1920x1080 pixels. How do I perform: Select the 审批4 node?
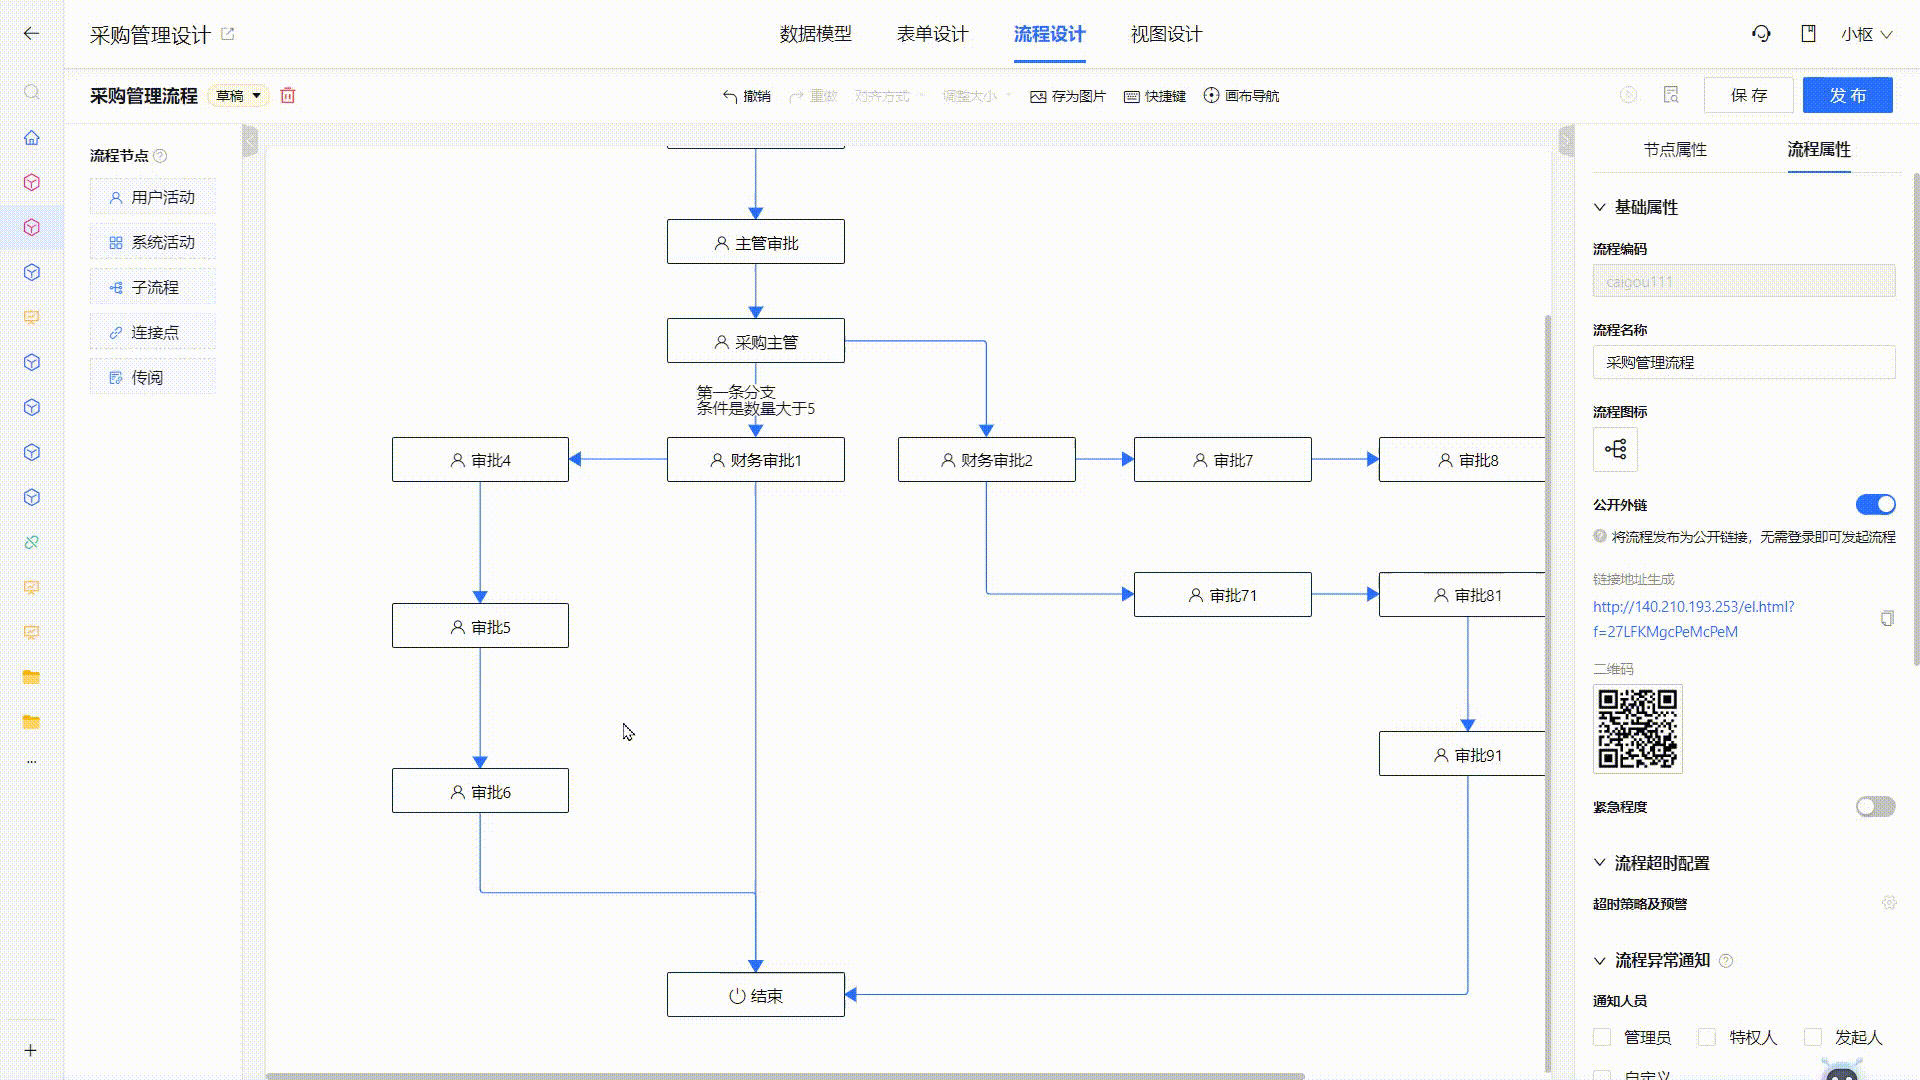480,459
